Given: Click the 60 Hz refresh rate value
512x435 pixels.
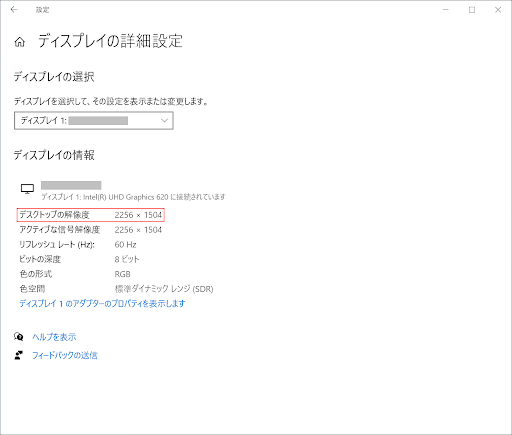Looking at the screenshot, I should click(x=125, y=245).
